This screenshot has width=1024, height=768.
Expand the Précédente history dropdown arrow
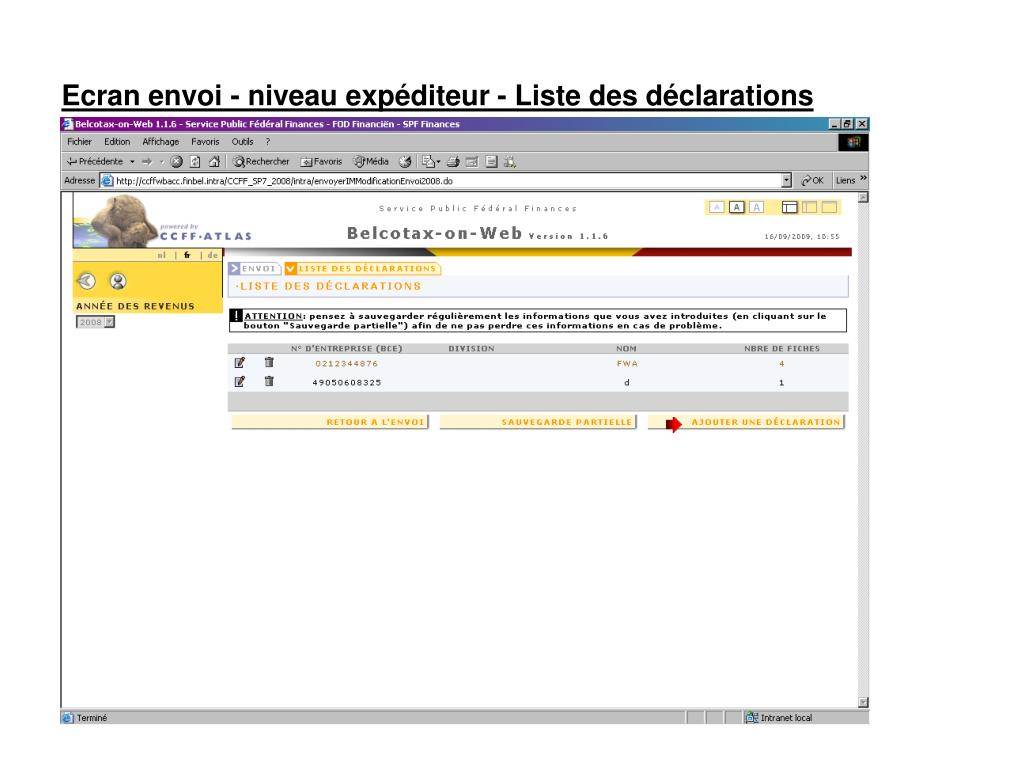[x=132, y=161]
